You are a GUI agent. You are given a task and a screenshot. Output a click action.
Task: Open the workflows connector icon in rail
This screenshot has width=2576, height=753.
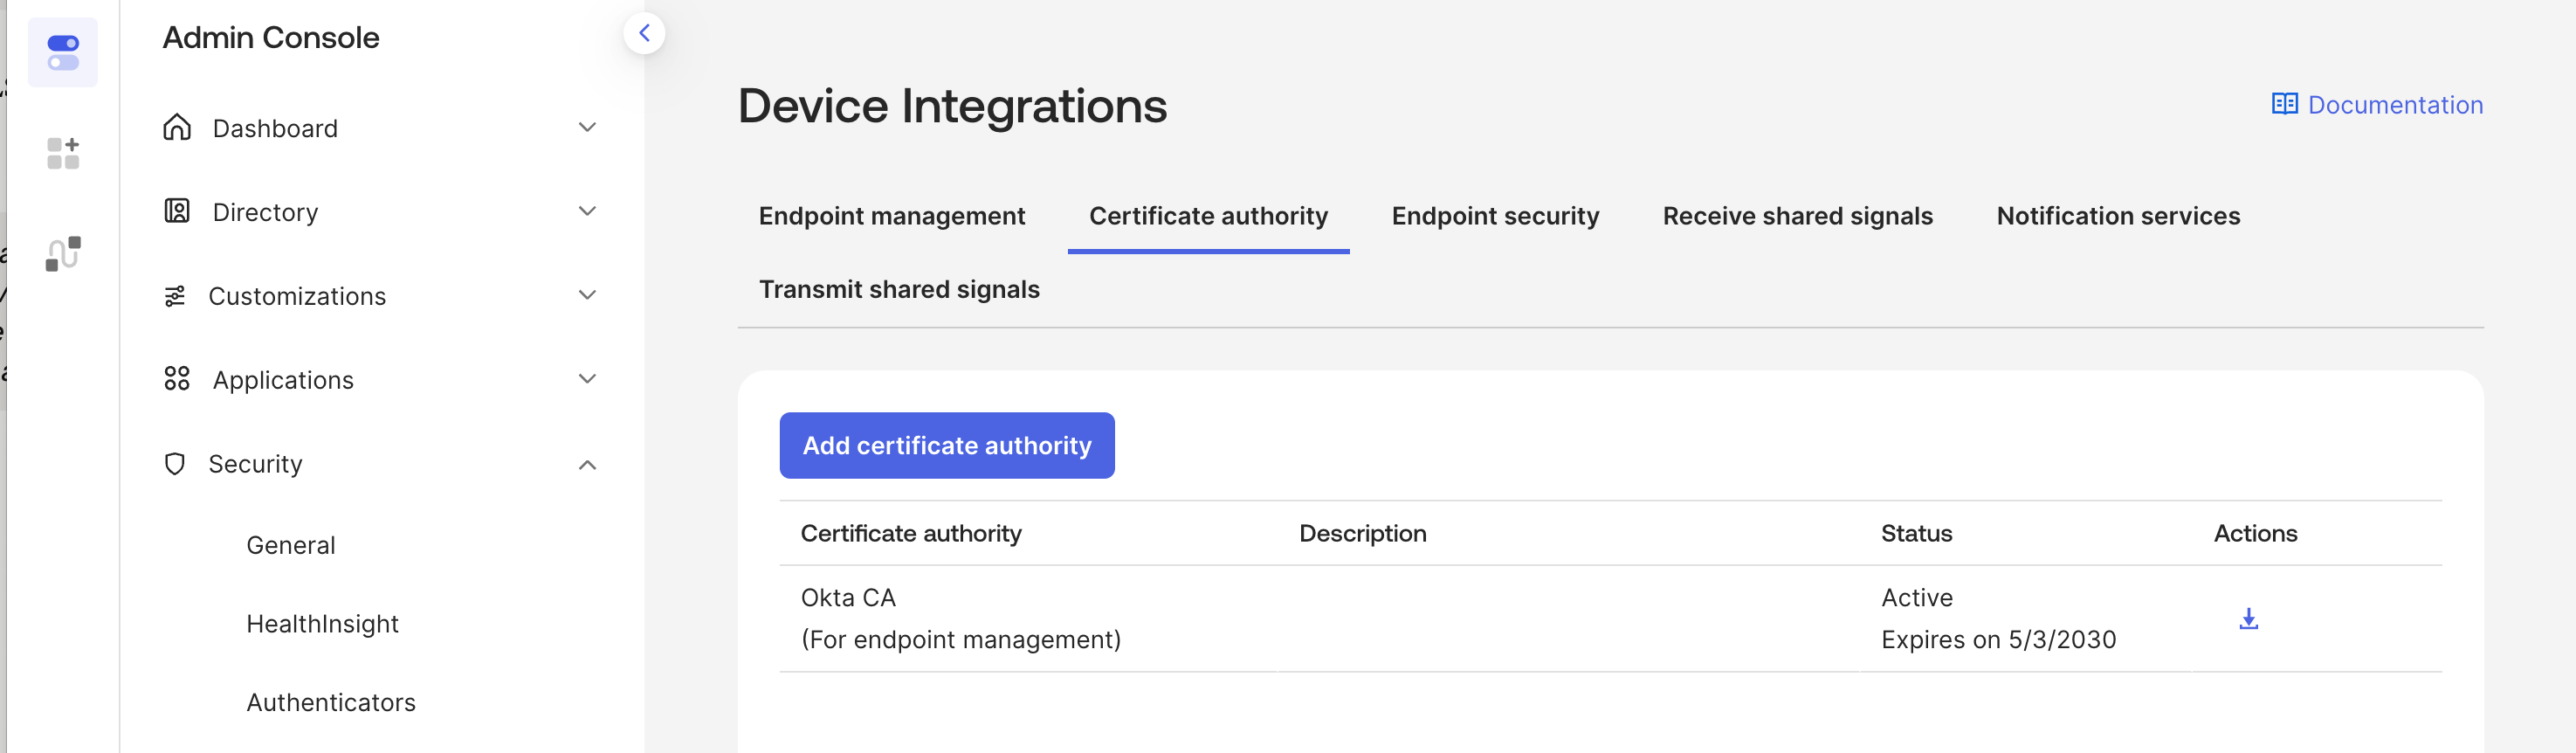[63, 254]
